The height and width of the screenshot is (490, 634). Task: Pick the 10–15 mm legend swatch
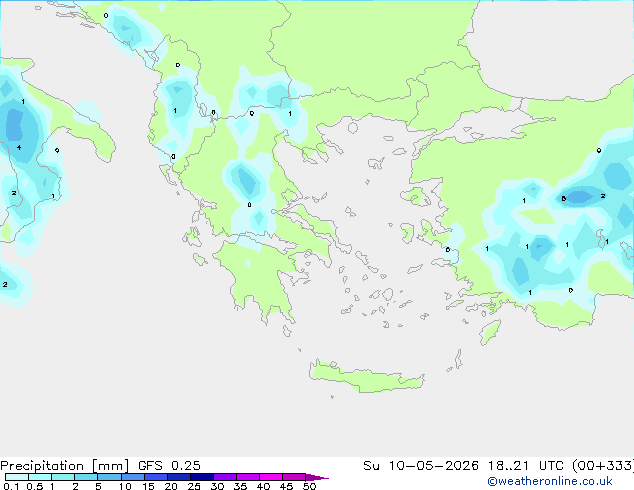click(132, 477)
